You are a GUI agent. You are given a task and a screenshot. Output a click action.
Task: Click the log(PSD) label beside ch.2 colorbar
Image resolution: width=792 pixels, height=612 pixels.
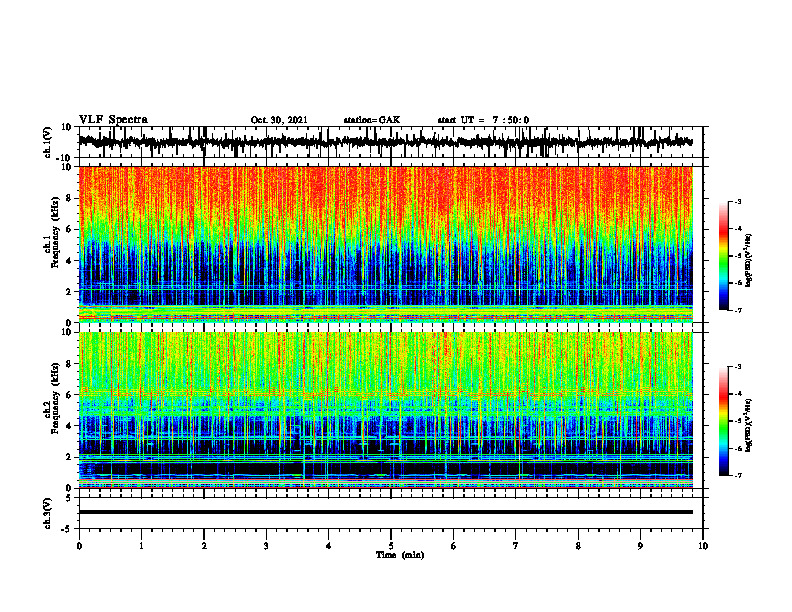(x=749, y=425)
